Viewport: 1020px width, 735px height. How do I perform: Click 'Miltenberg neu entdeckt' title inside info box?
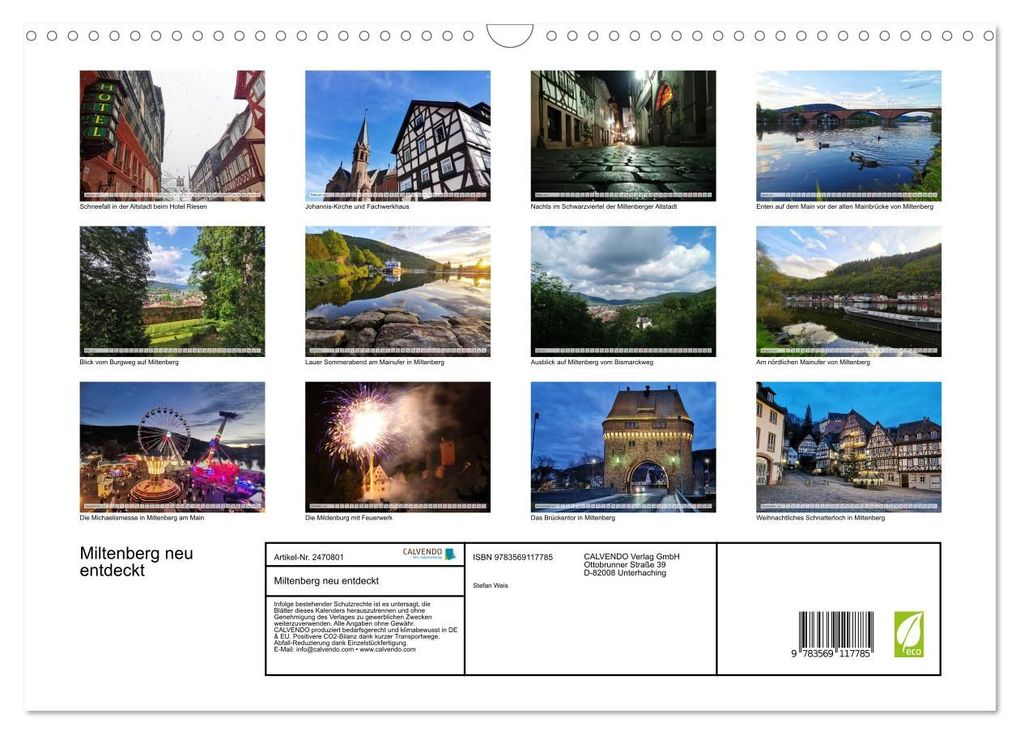[x=327, y=581]
